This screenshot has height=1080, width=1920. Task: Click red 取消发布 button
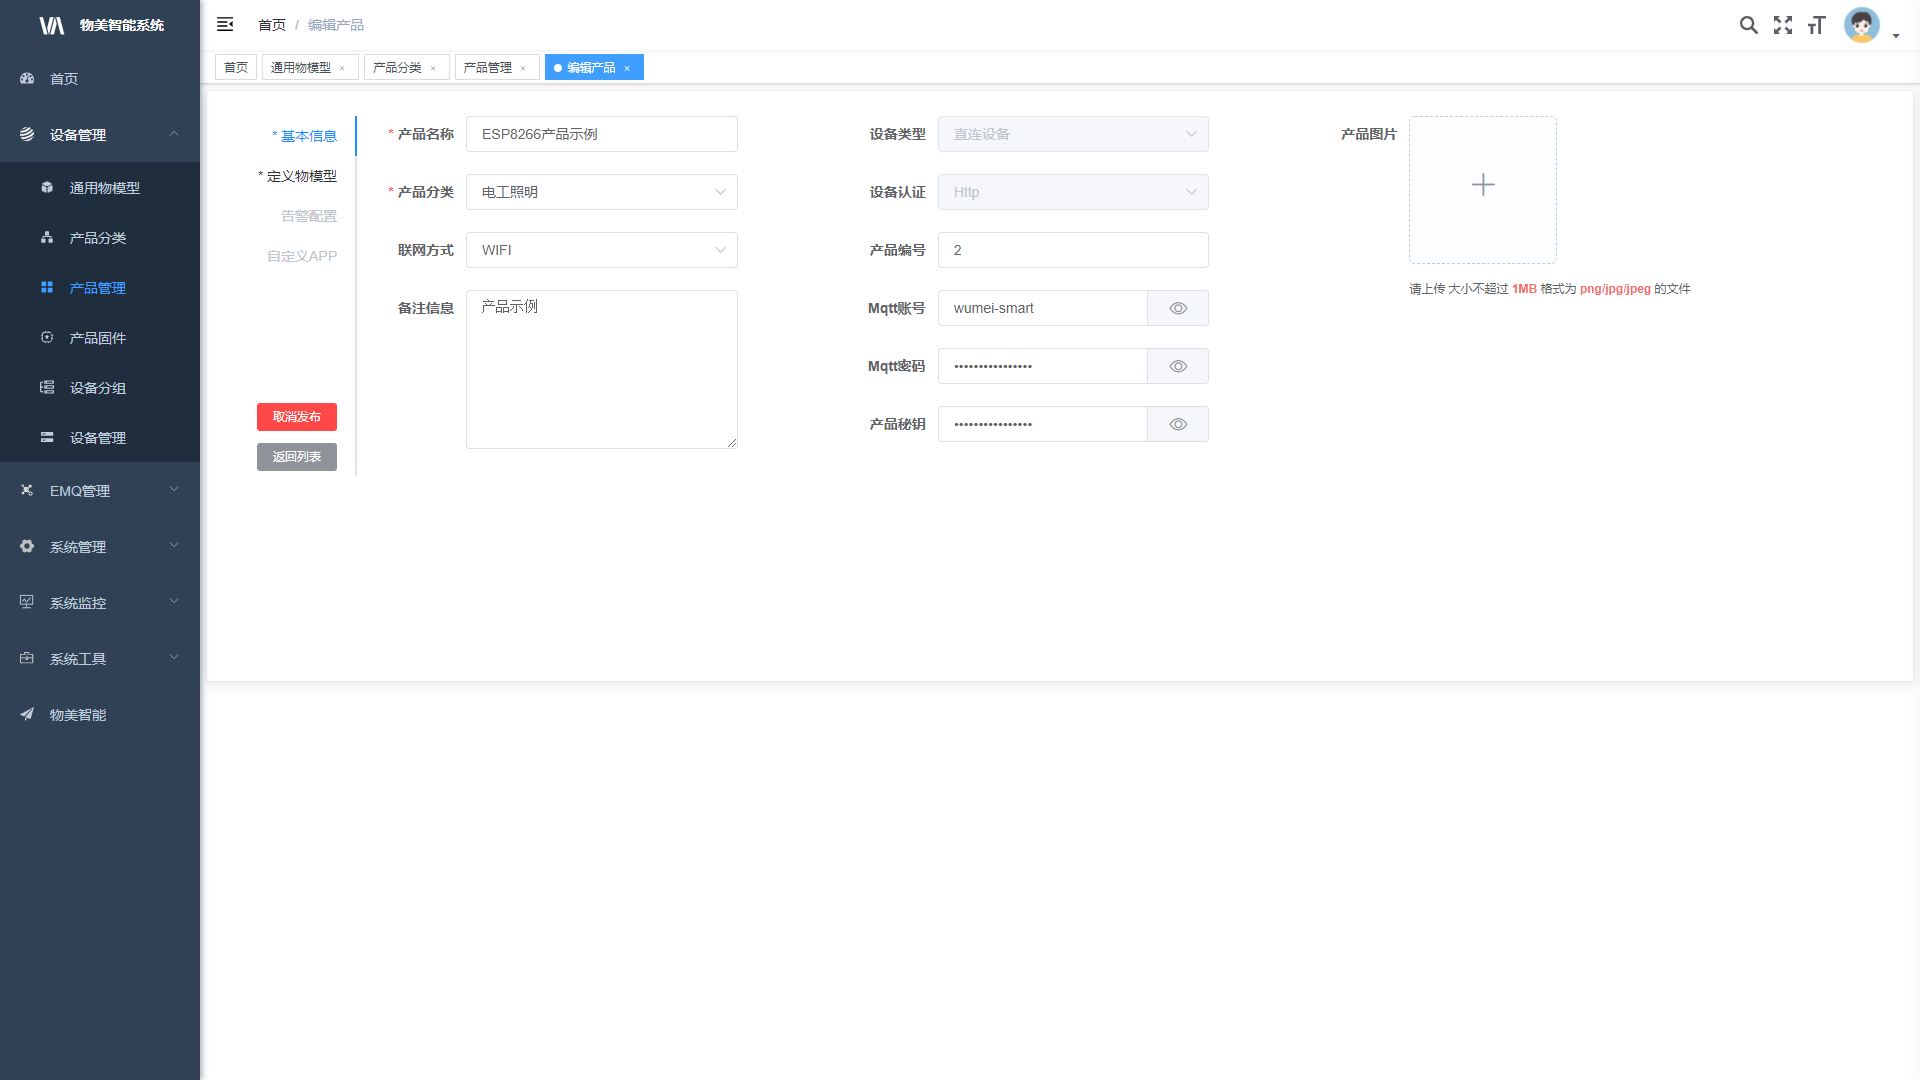pos(296,417)
